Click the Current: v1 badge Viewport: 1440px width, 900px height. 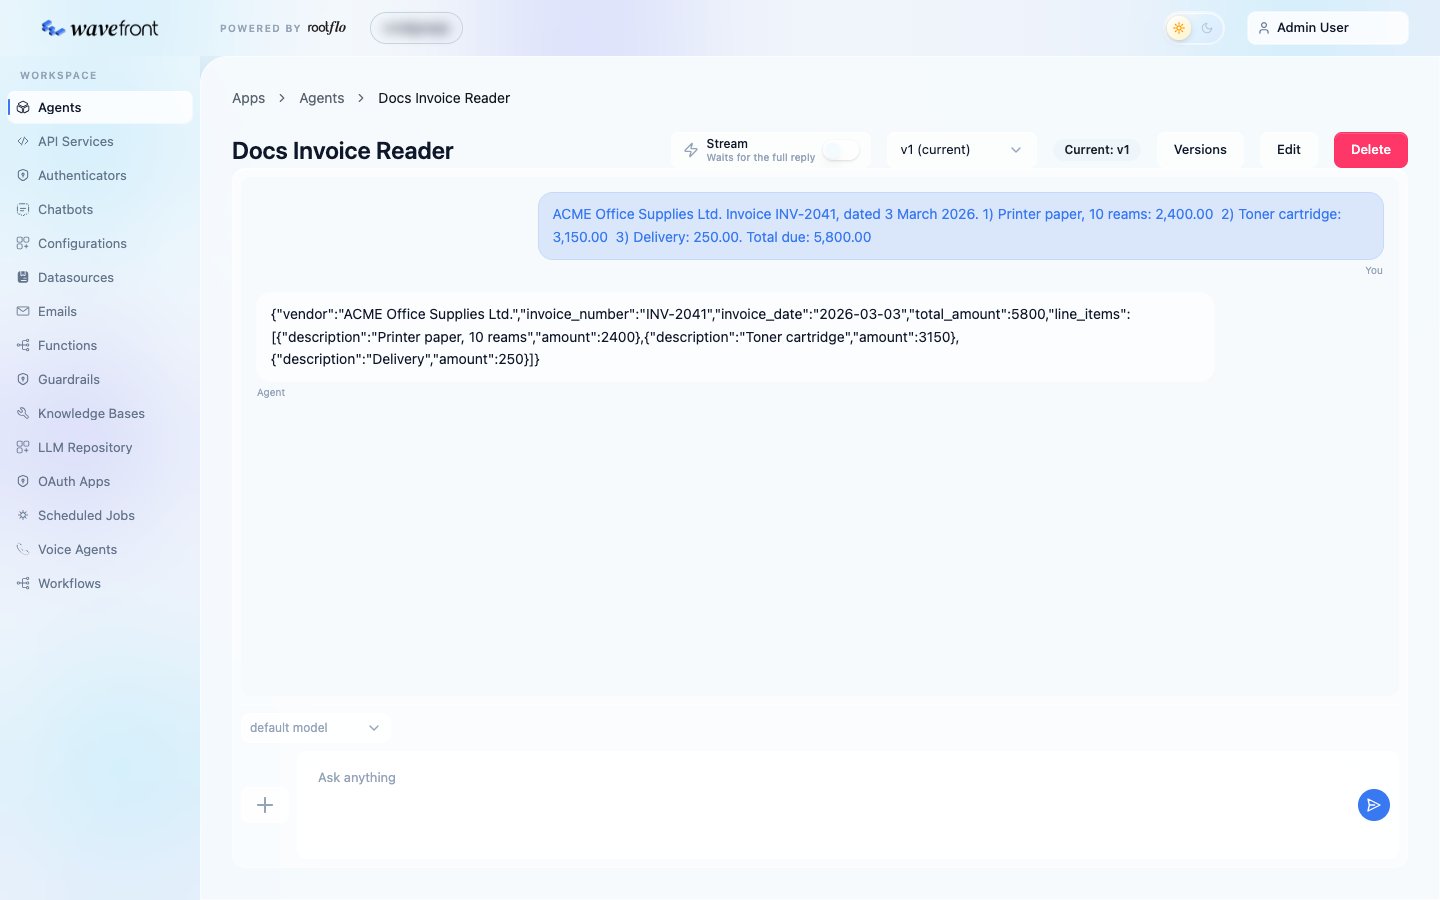point(1097,150)
